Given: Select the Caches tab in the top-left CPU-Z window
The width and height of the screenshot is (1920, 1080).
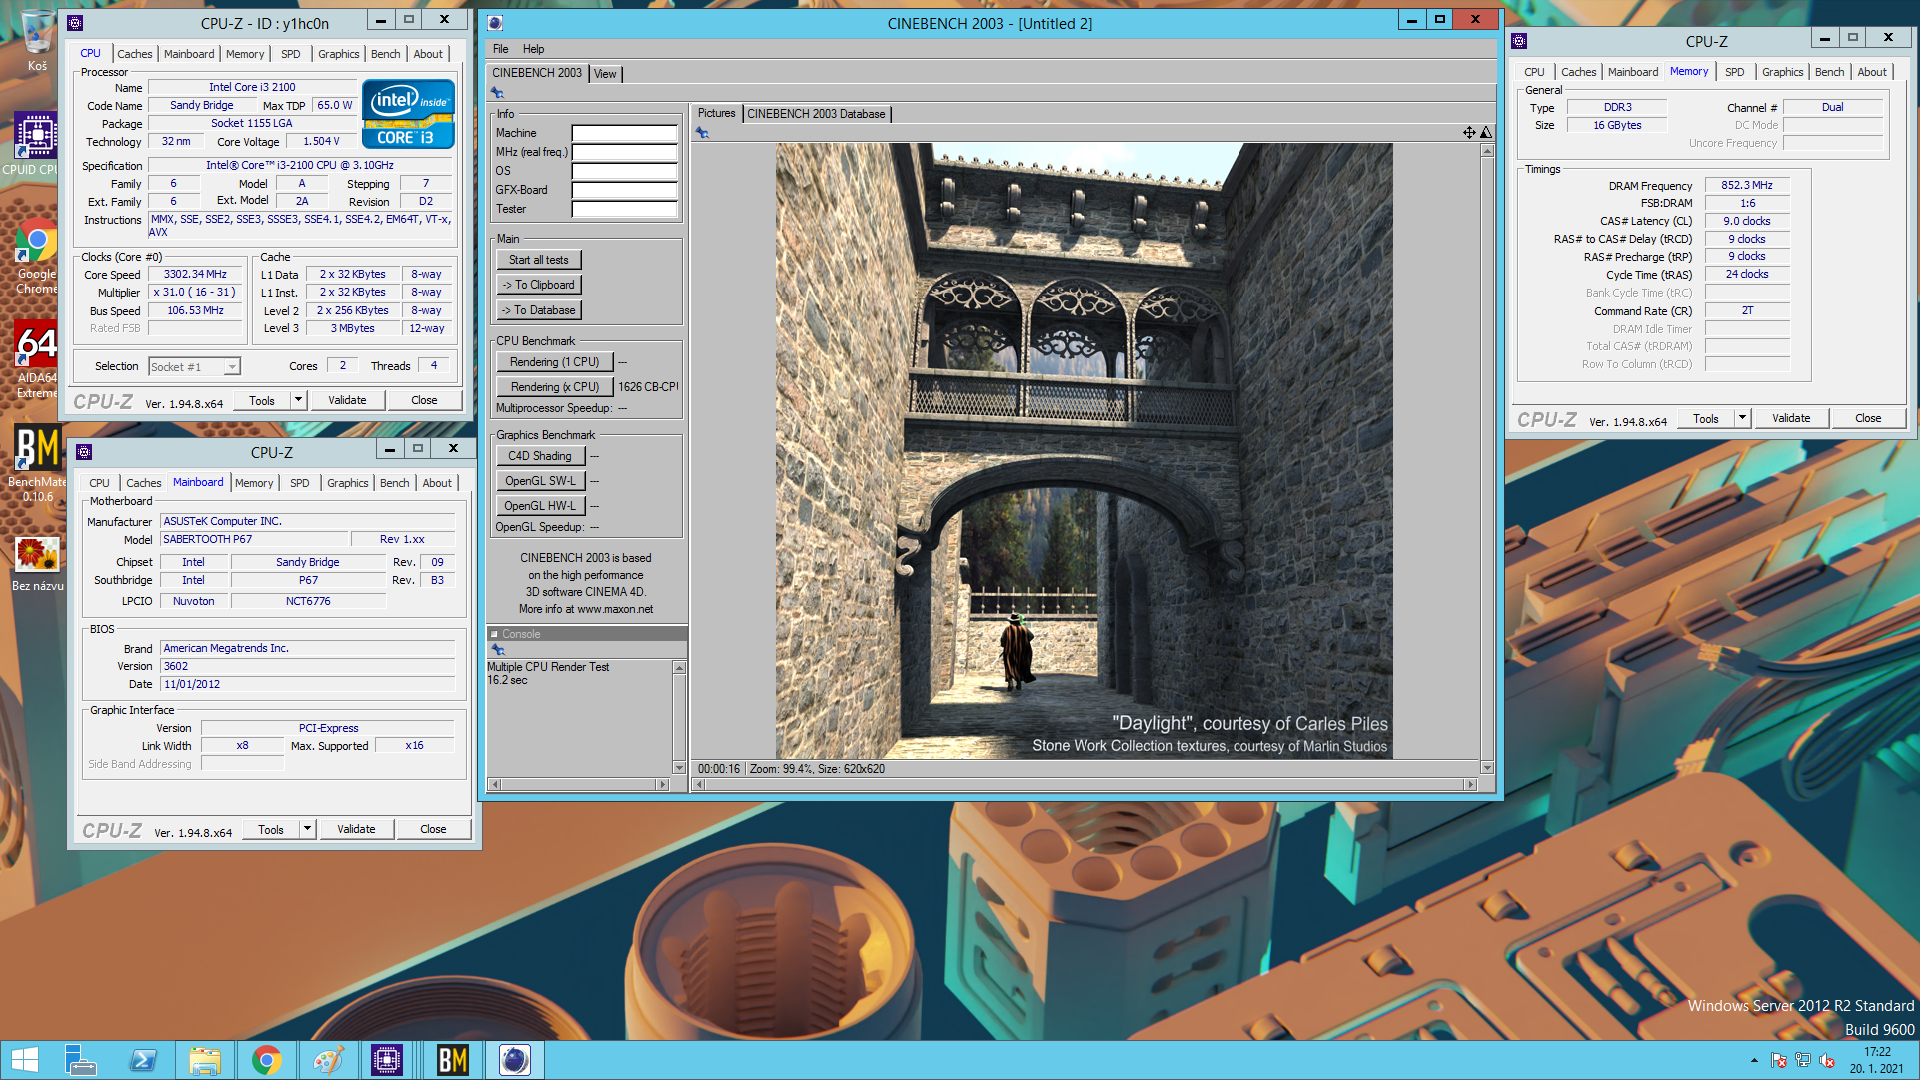Looking at the screenshot, I should [x=134, y=54].
